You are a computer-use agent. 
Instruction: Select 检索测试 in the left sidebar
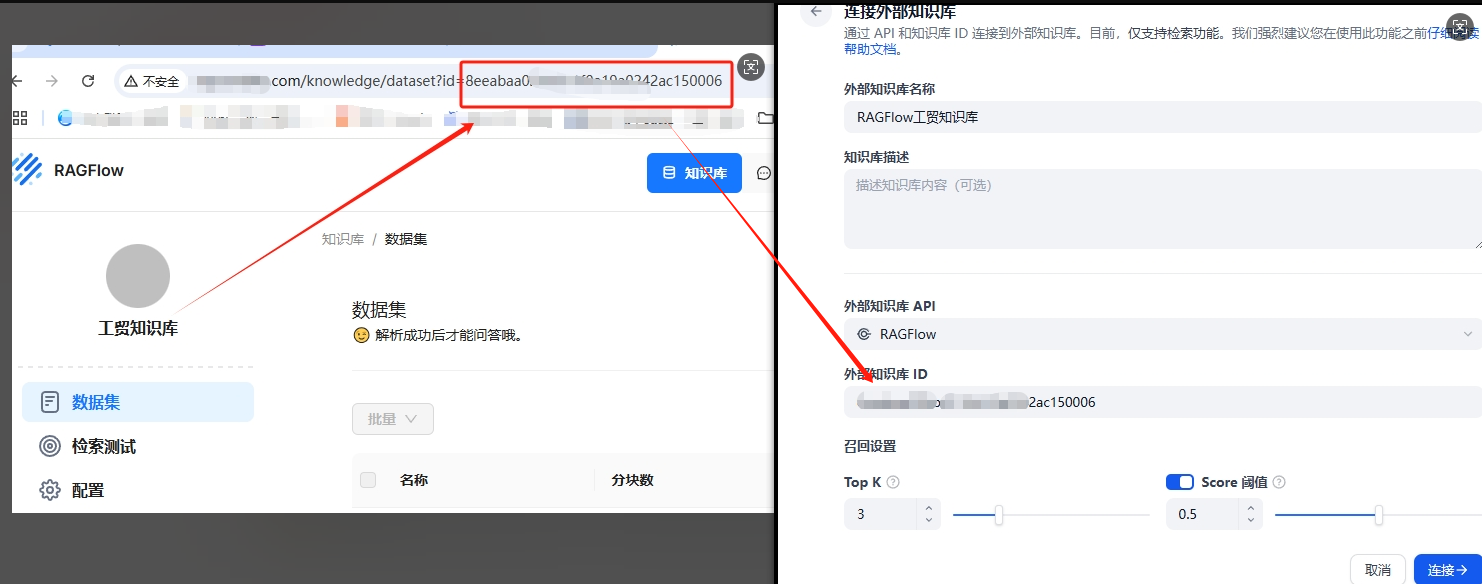[138, 446]
